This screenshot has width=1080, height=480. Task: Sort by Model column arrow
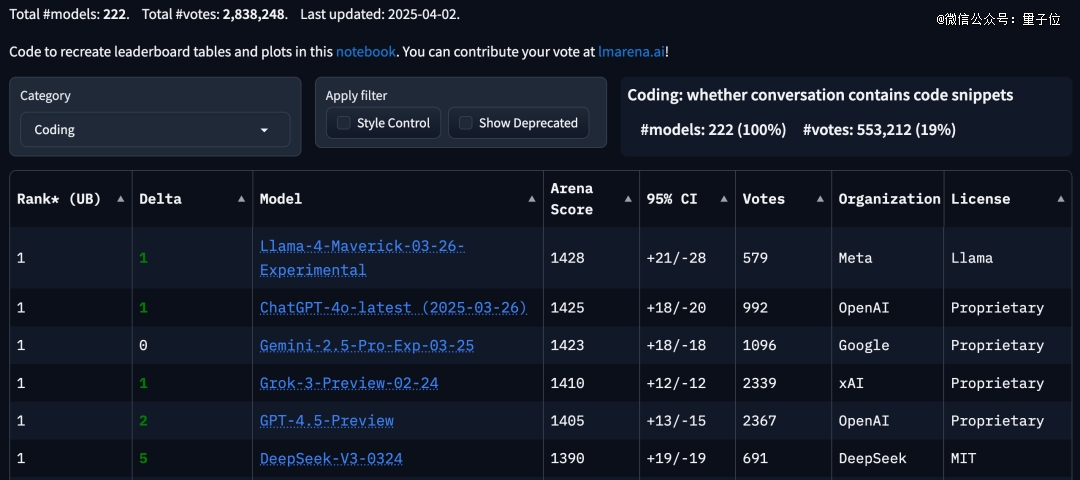point(532,199)
